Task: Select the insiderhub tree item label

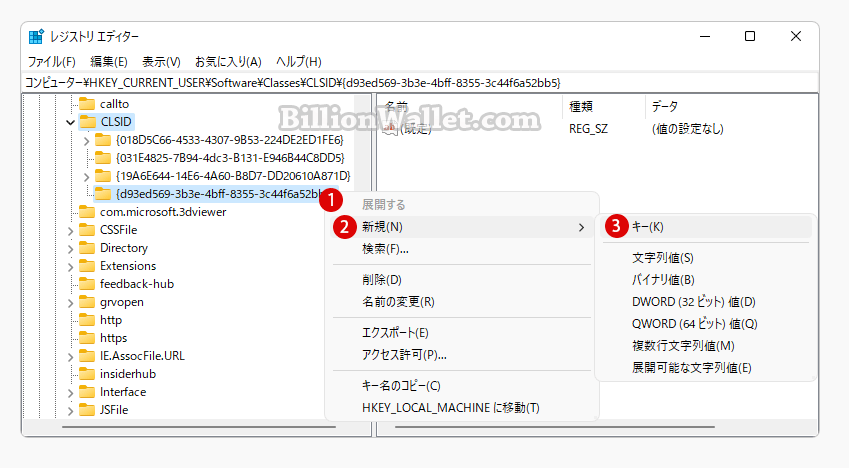Action: pos(128,374)
